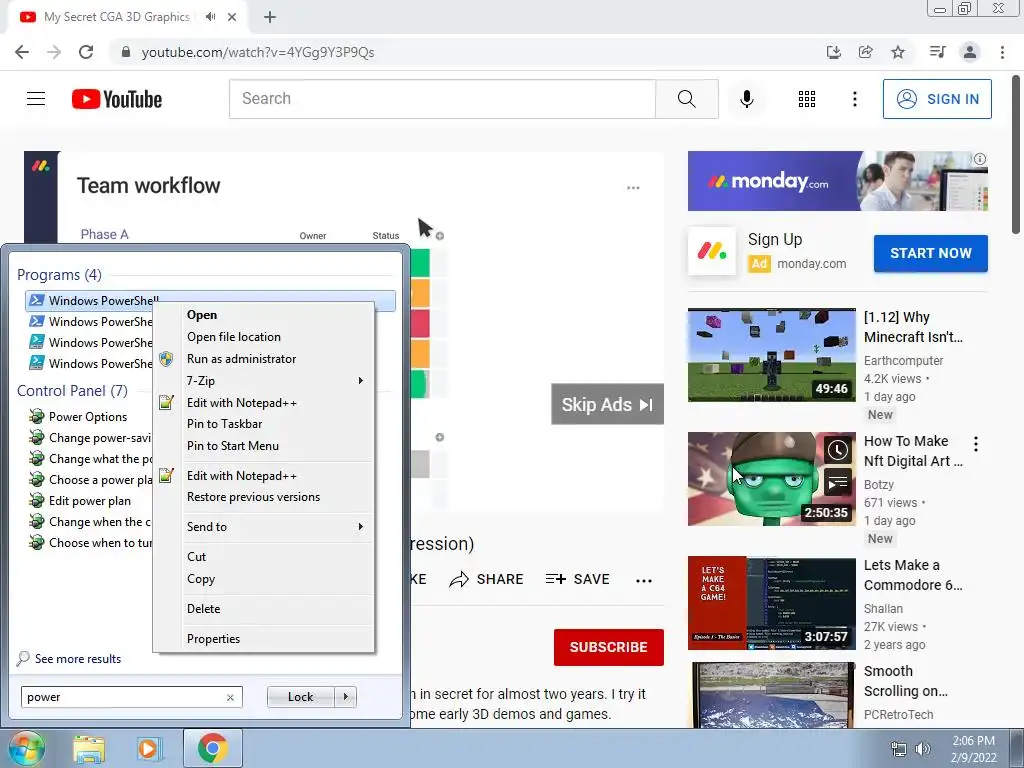Screen dimensions: 1024x768
Task: Click Chrome icon on taskbar
Action: click(x=213, y=748)
